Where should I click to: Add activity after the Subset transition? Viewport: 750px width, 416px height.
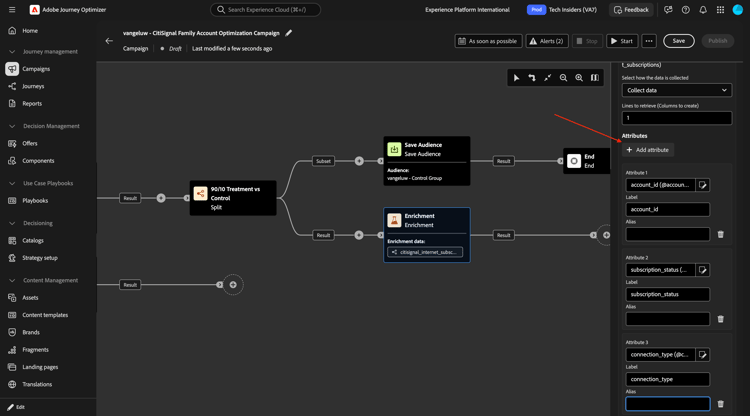pos(359,161)
